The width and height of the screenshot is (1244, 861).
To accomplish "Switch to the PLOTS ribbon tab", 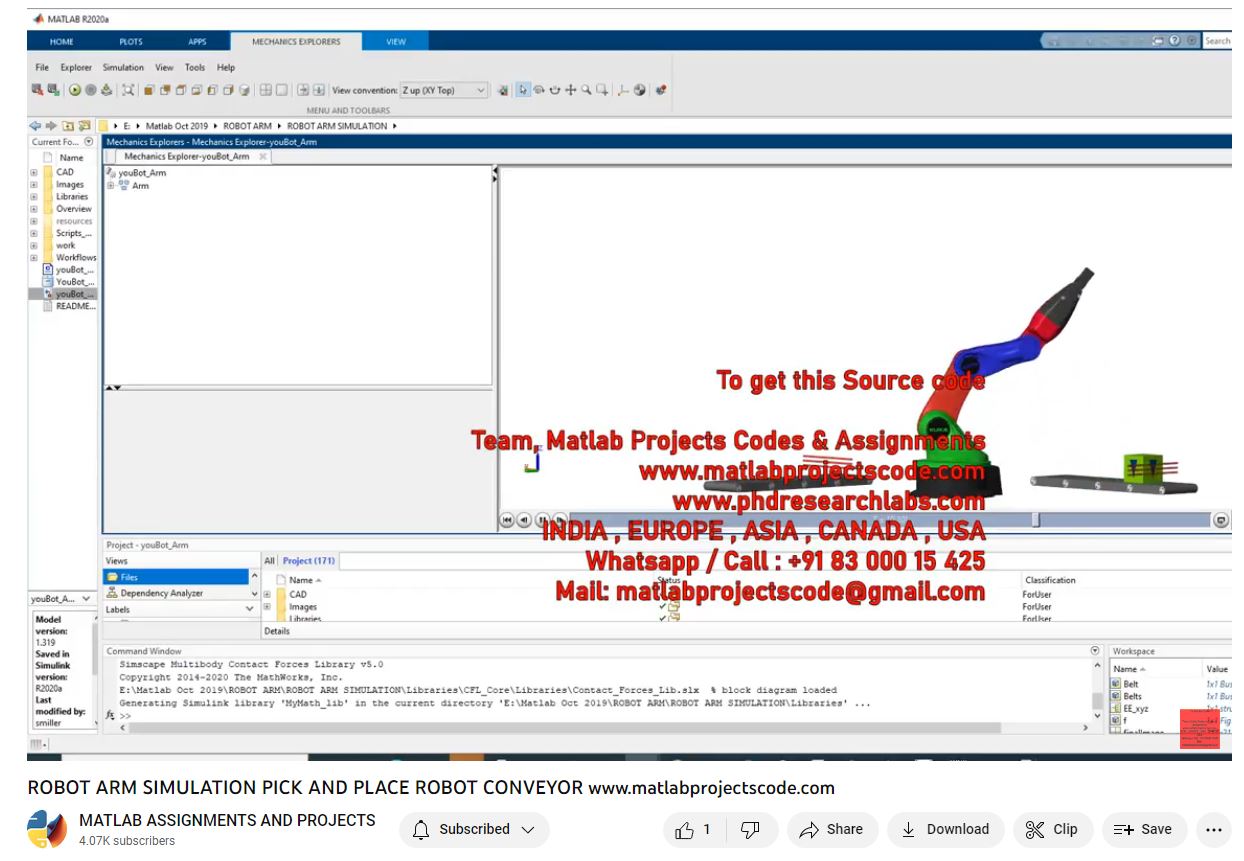I will tap(131, 42).
